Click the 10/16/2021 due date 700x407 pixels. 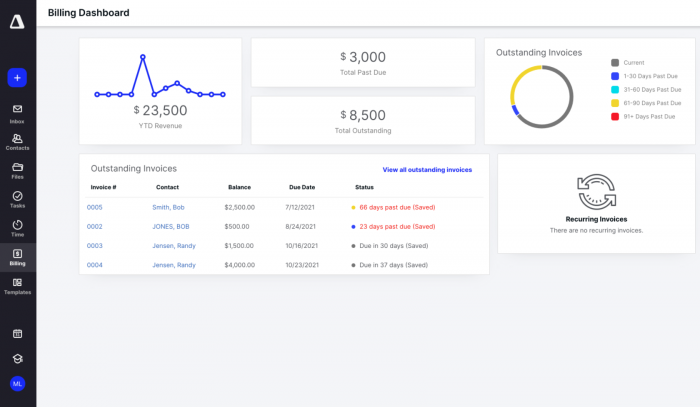pyautogui.click(x=302, y=245)
